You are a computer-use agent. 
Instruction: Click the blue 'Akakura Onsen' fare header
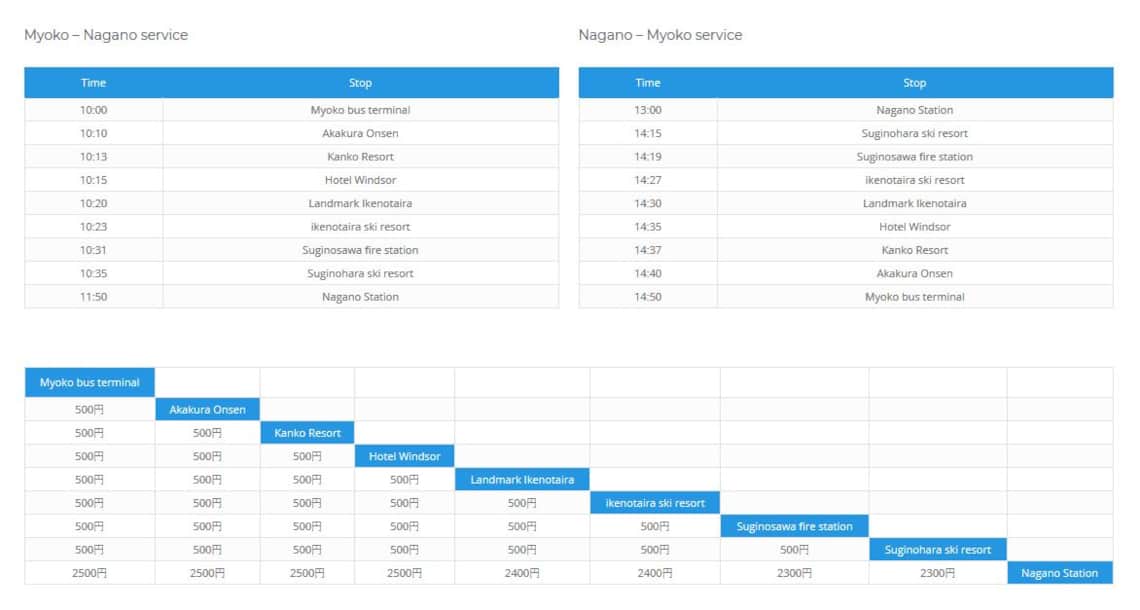[207, 409]
